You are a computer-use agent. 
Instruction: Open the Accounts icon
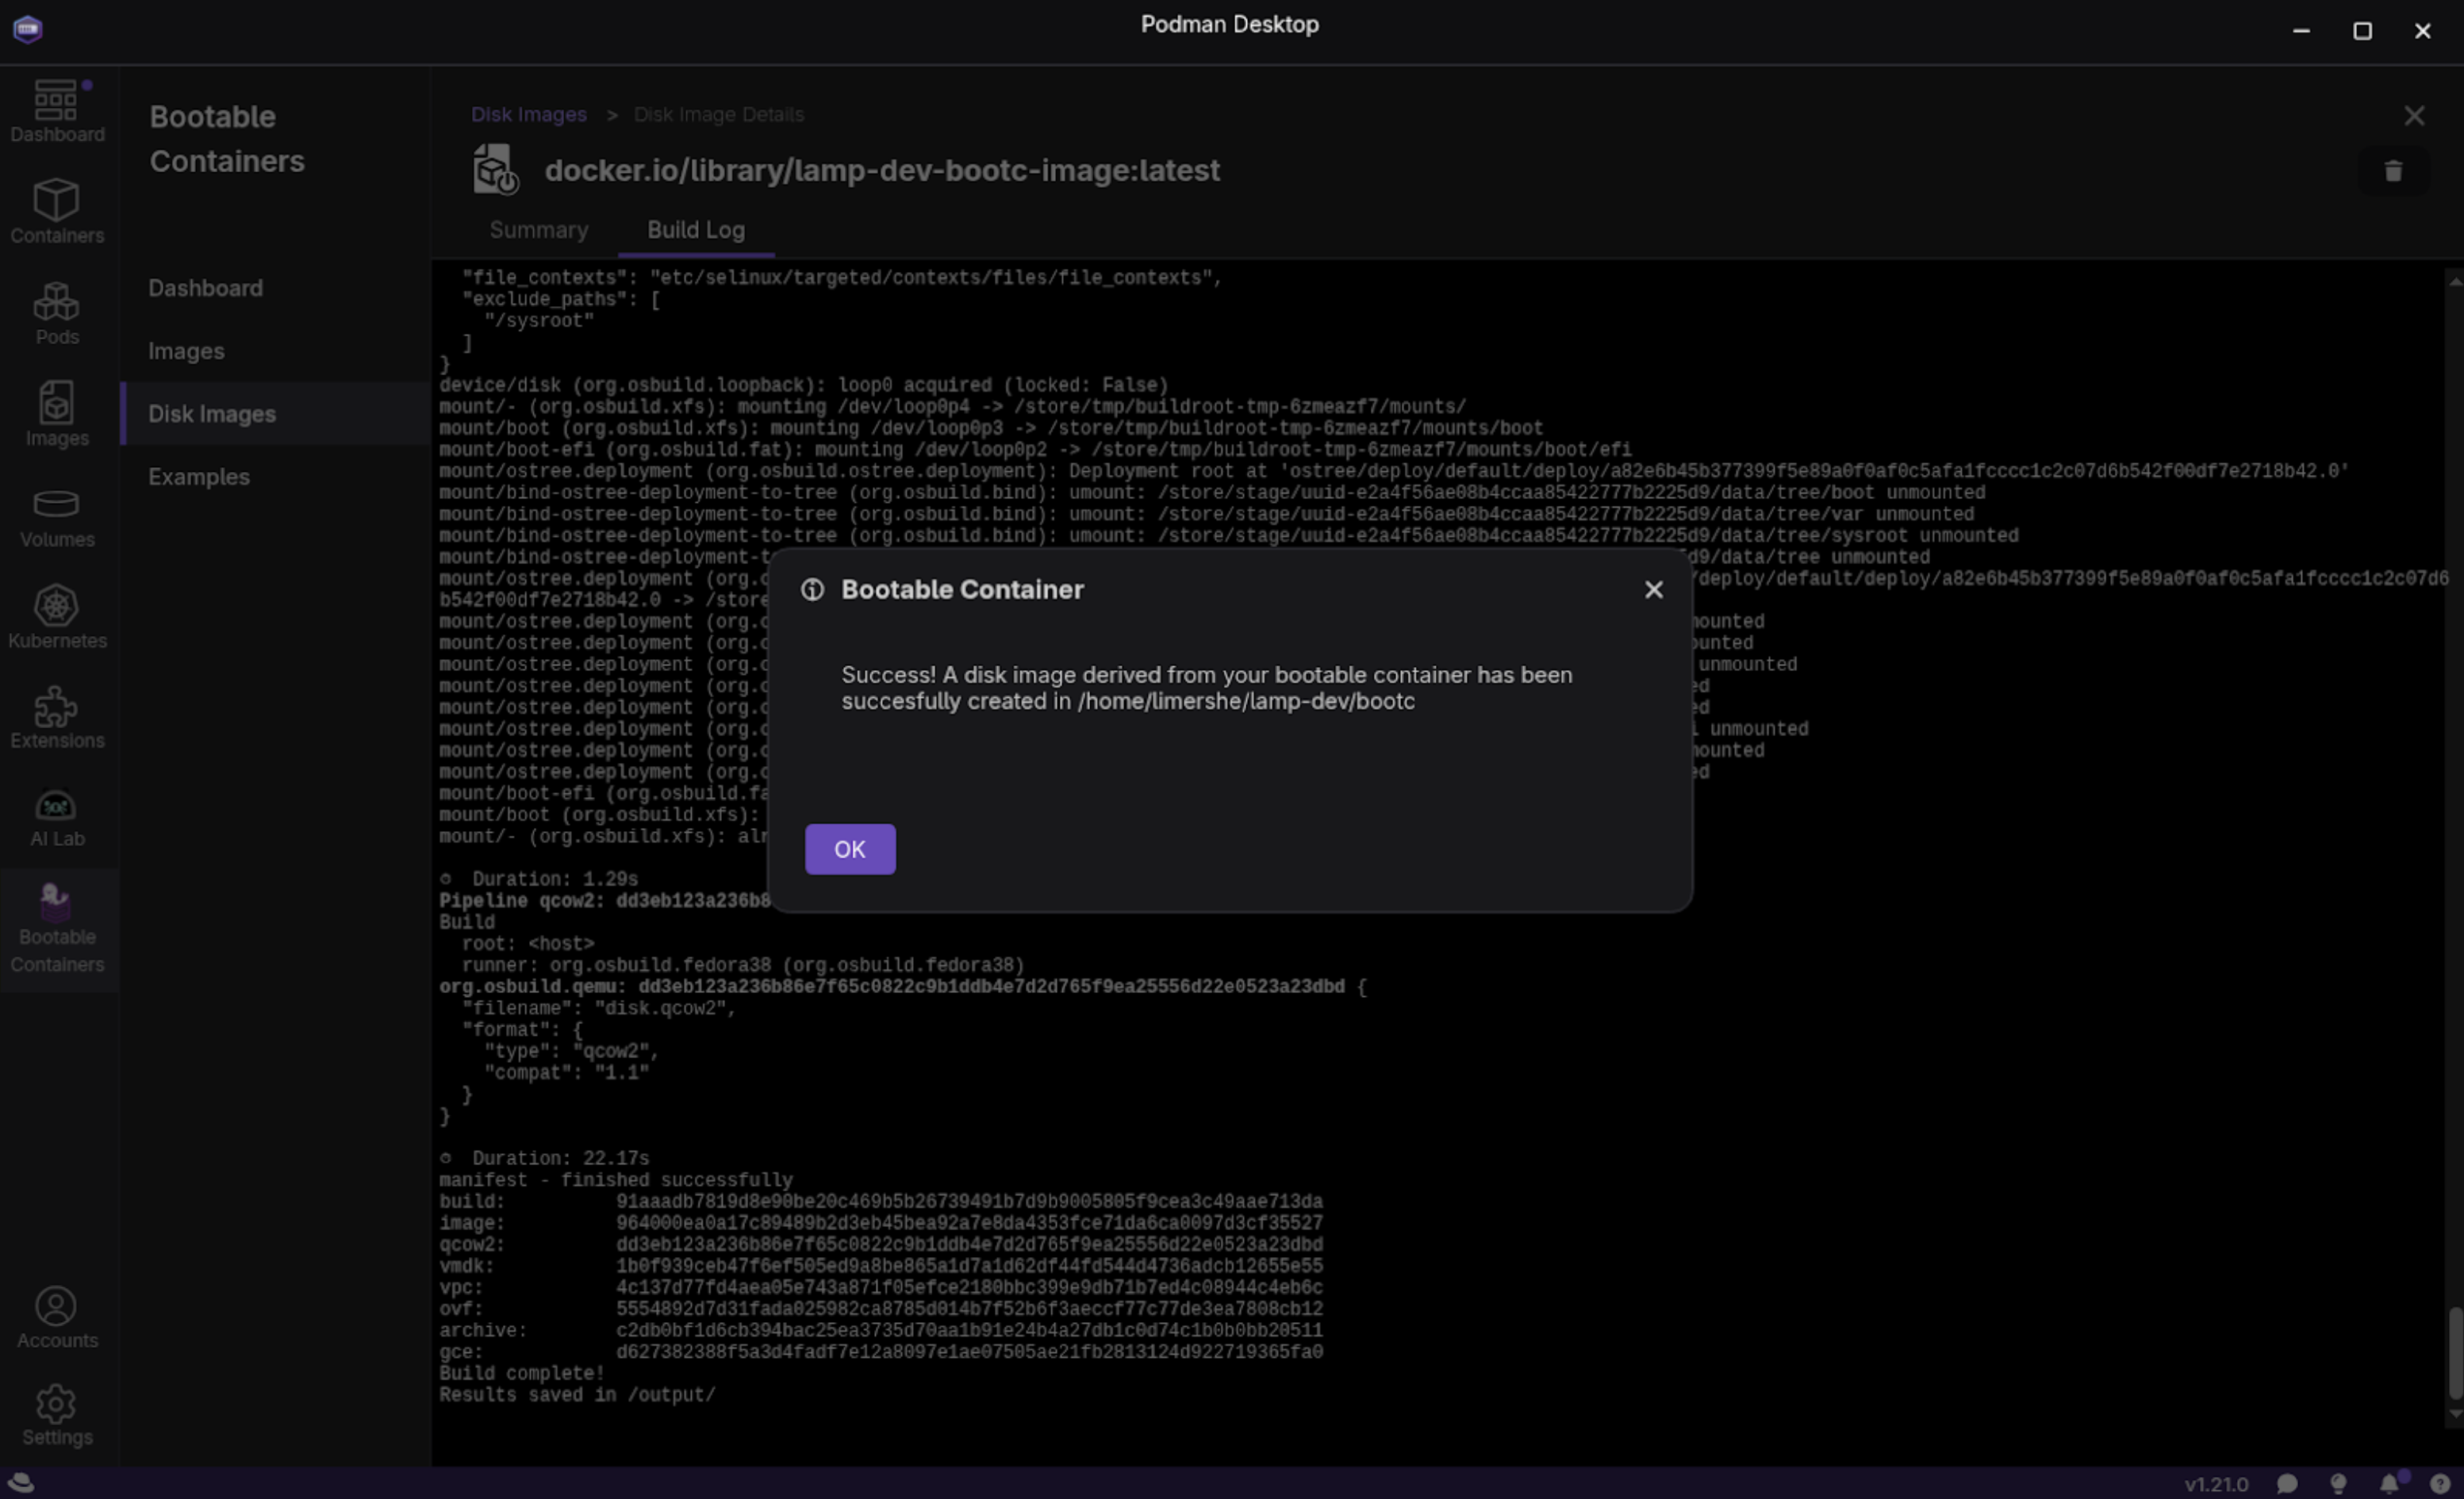[56, 1317]
